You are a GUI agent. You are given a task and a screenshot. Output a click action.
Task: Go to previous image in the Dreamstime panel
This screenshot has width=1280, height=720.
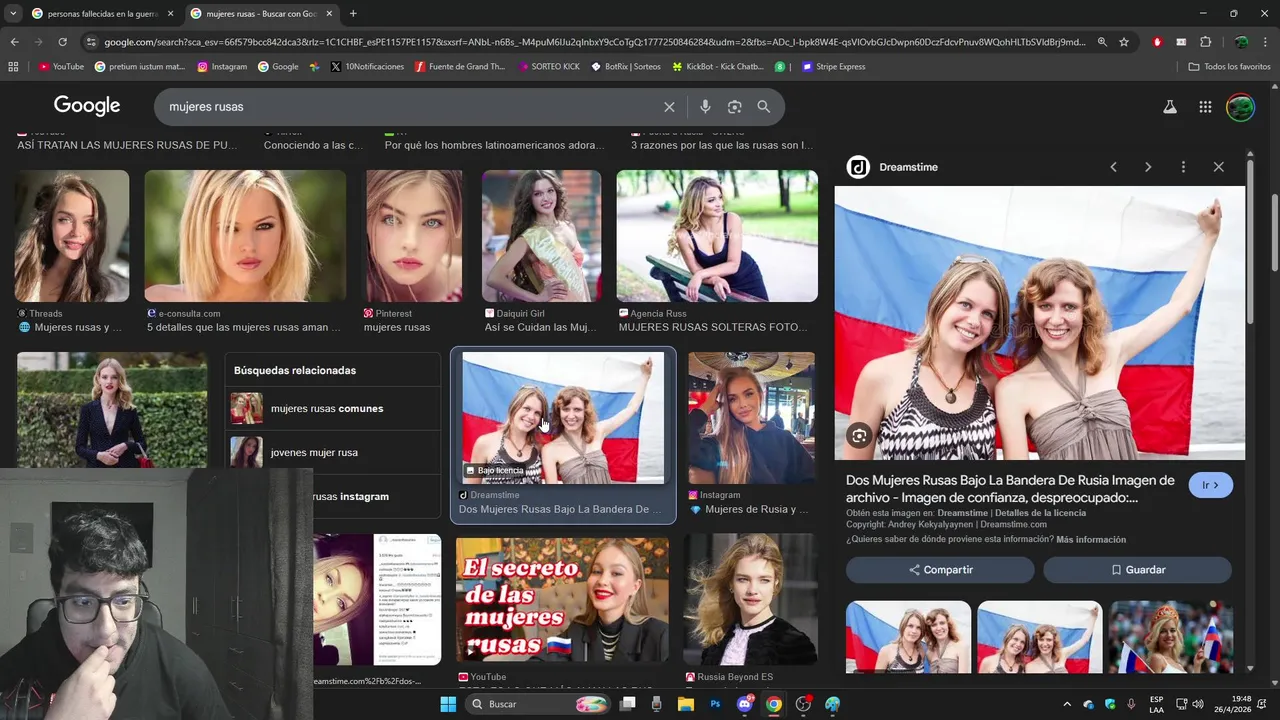click(x=1113, y=167)
